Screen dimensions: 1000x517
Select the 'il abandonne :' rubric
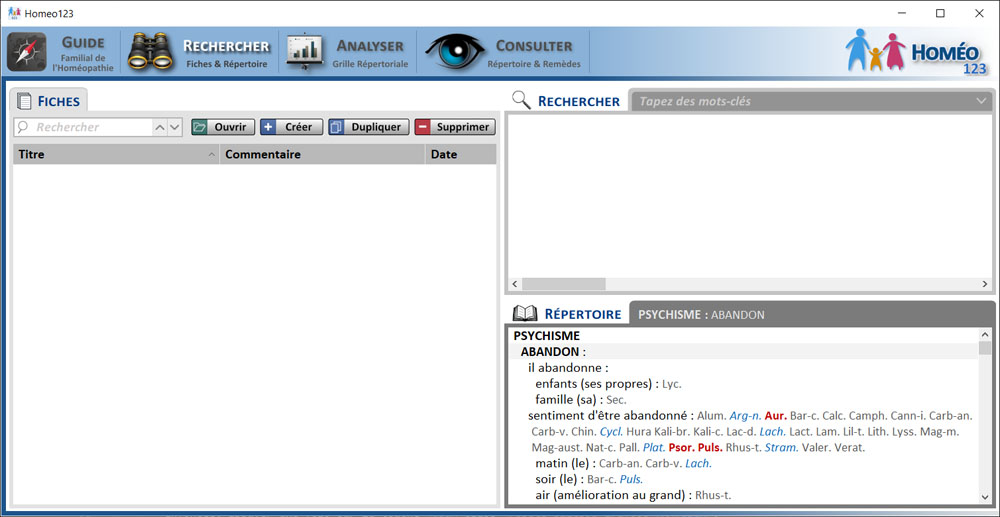tap(568, 368)
